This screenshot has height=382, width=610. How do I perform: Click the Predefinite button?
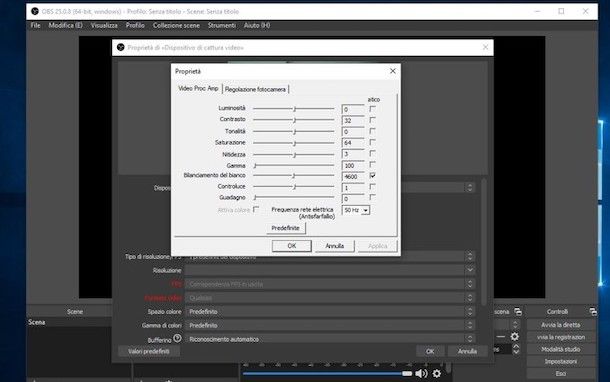(286, 228)
